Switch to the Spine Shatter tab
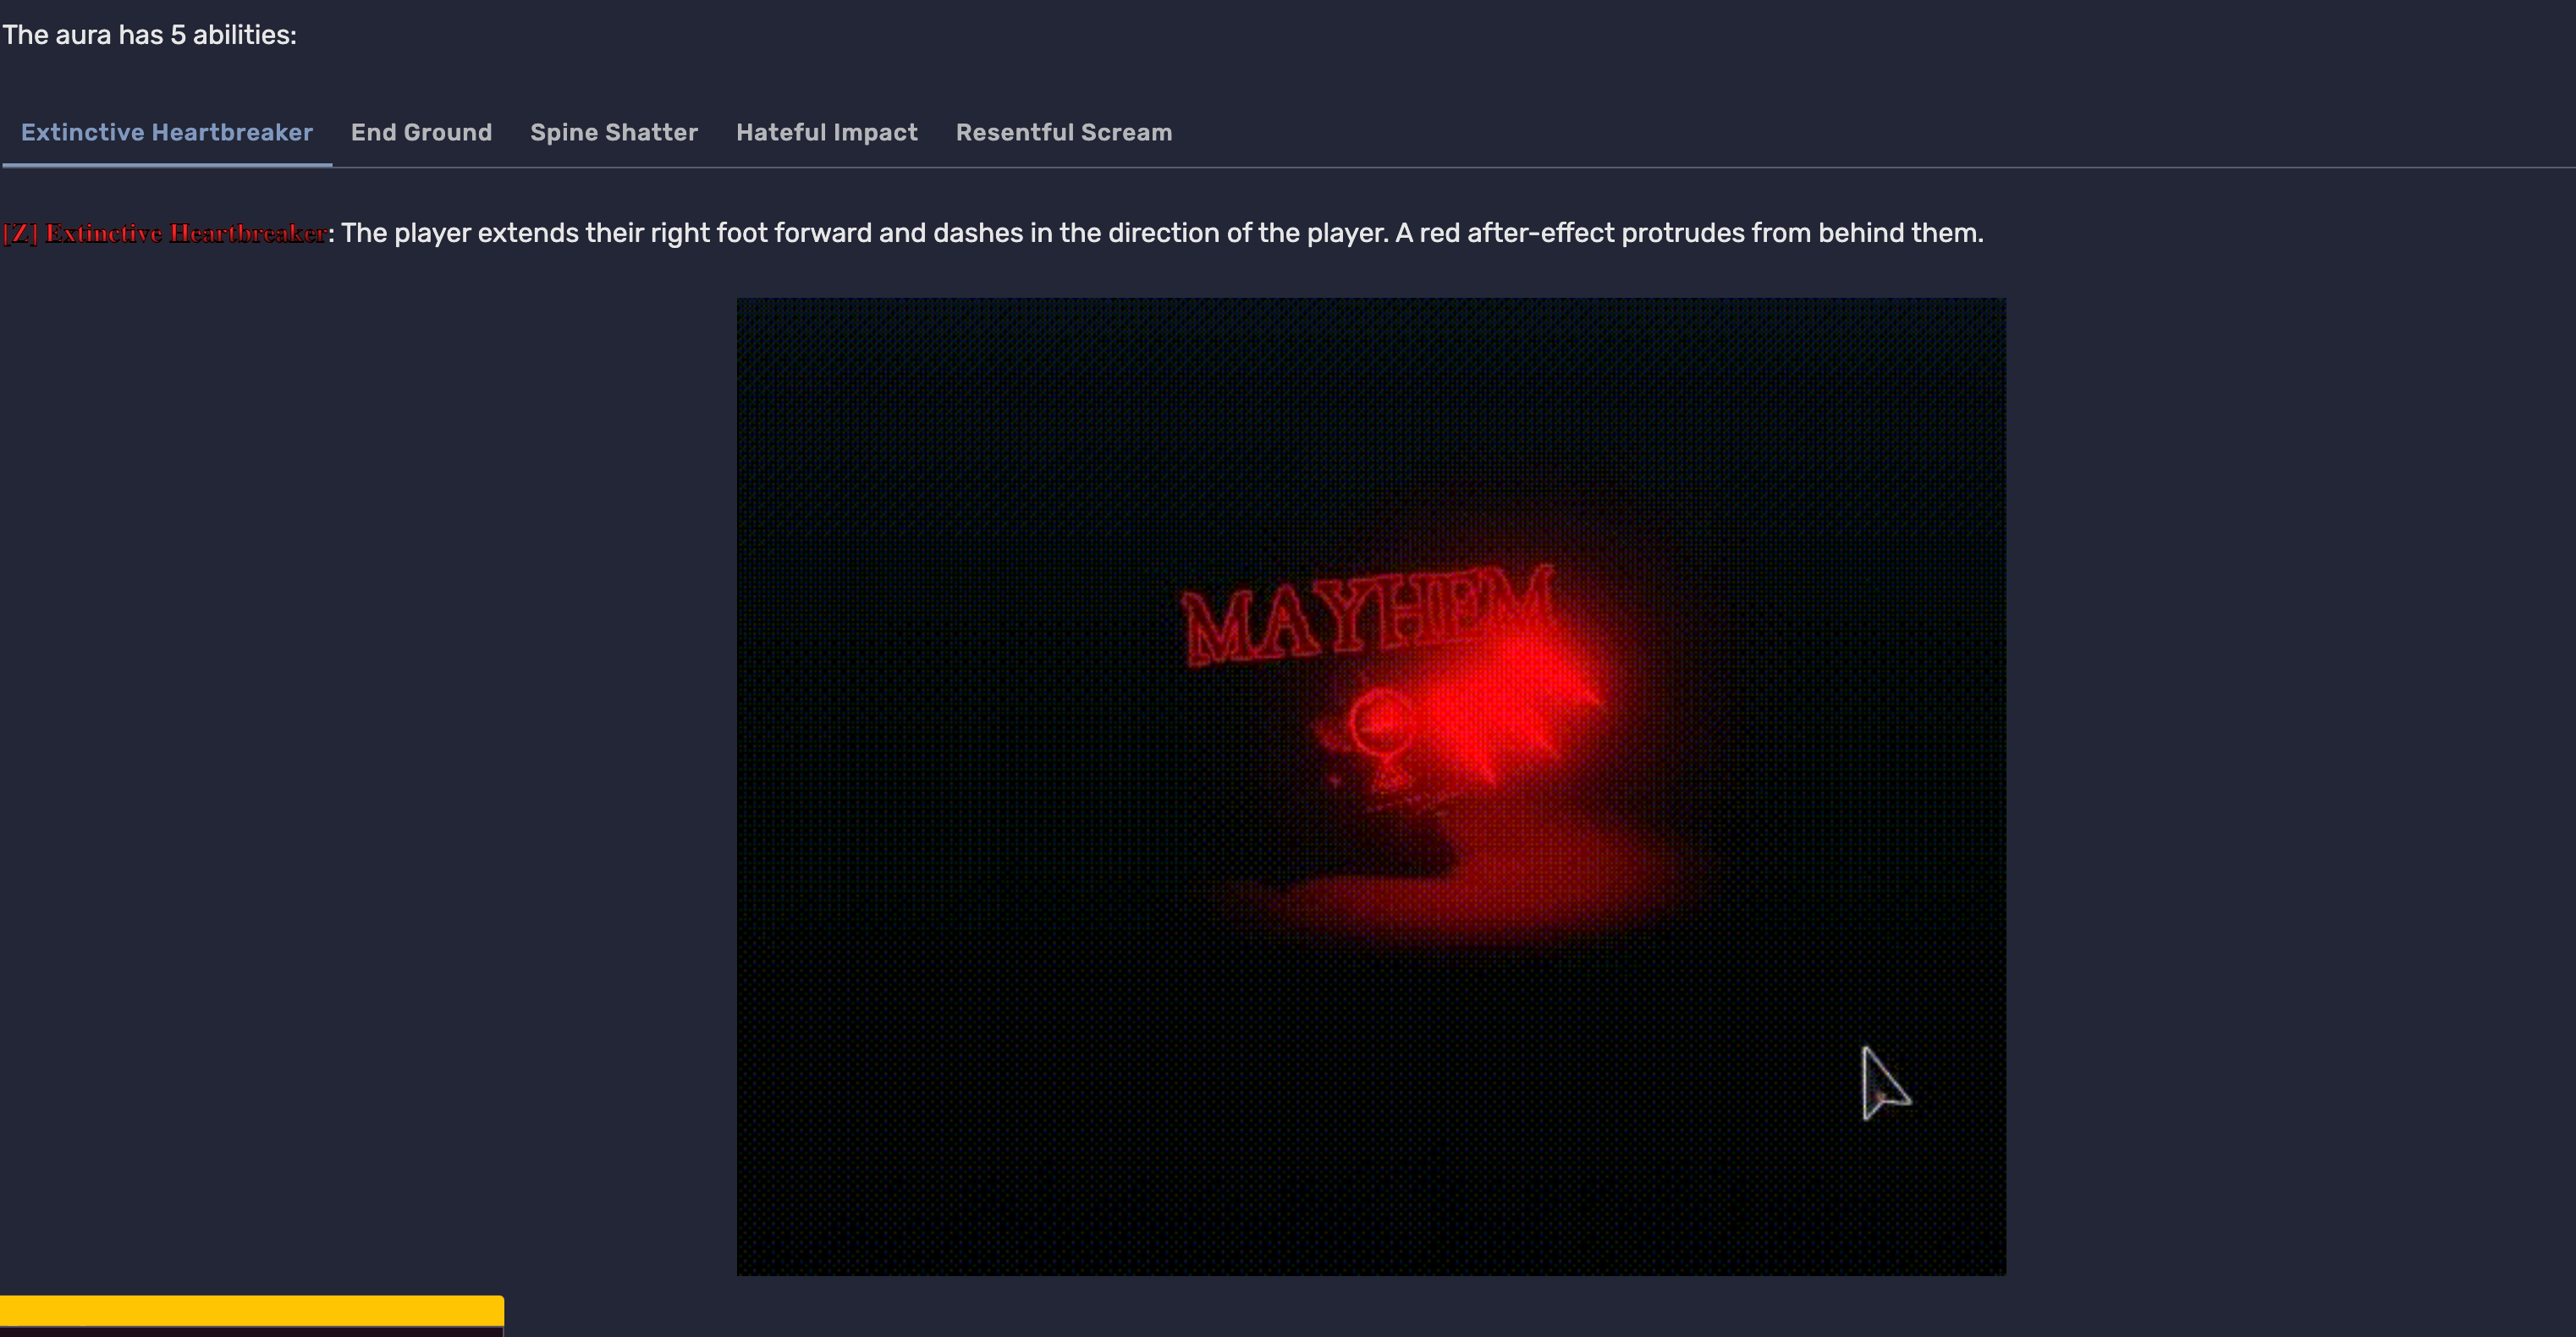 click(613, 132)
